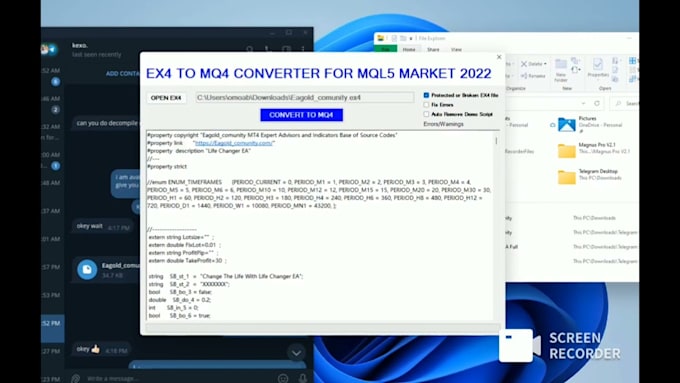The height and width of the screenshot is (383, 680).
Task: Close the EX4 to MQ4 converter dialog
Action: click(499, 57)
